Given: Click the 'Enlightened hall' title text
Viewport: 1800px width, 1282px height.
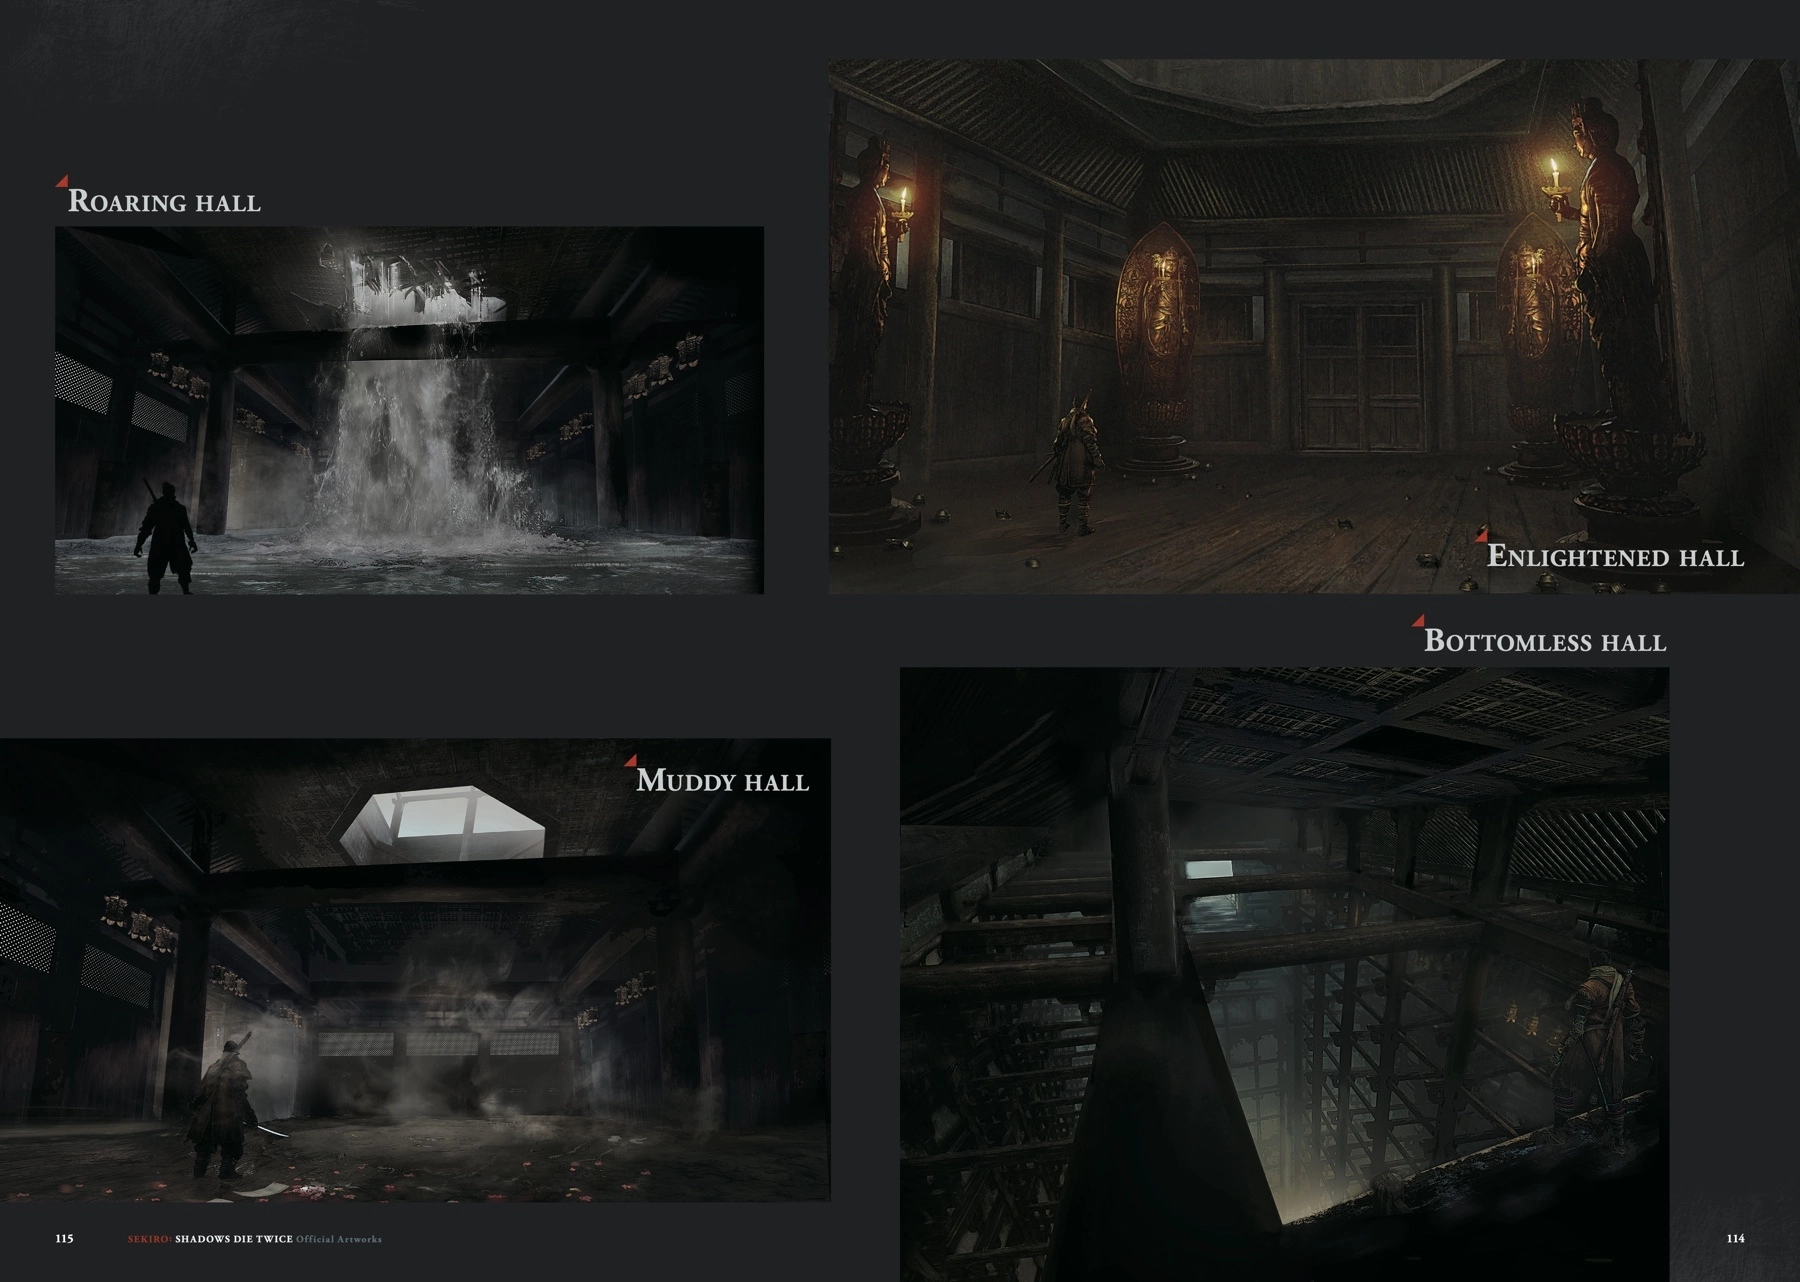Looking at the screenshot, I should coord(1615,556).
